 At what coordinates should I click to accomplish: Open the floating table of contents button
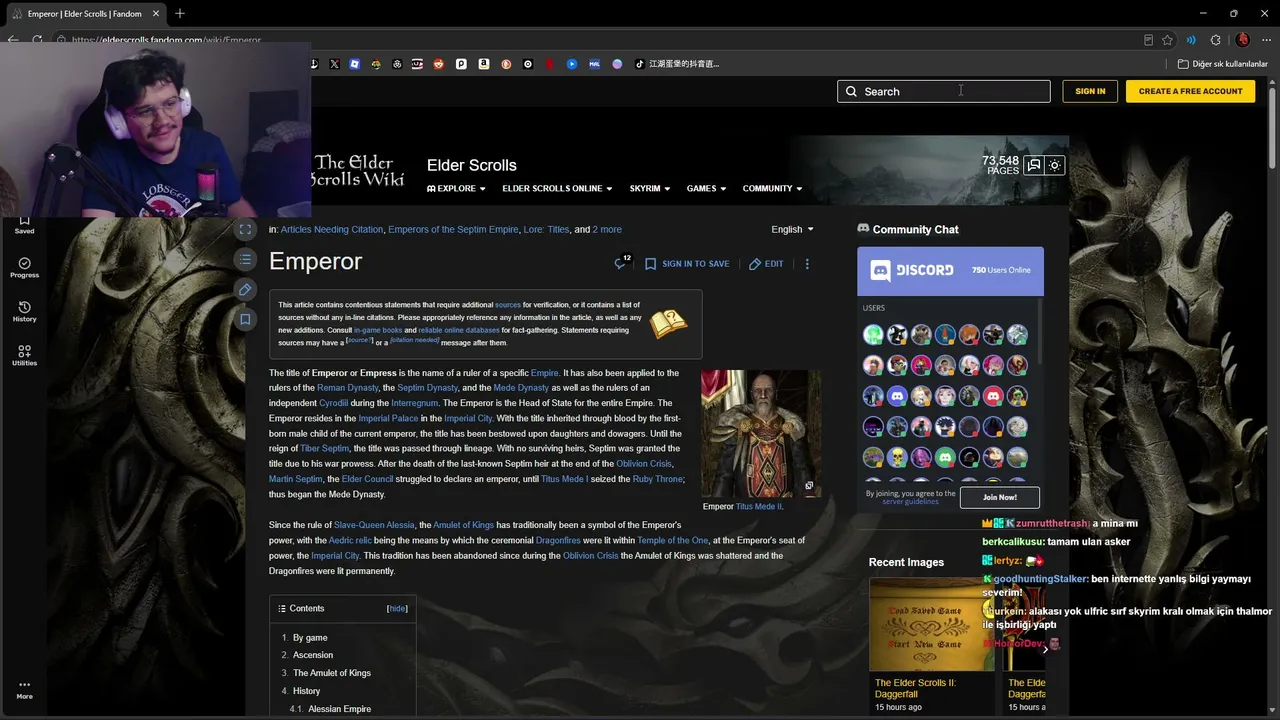coord(245,260)
